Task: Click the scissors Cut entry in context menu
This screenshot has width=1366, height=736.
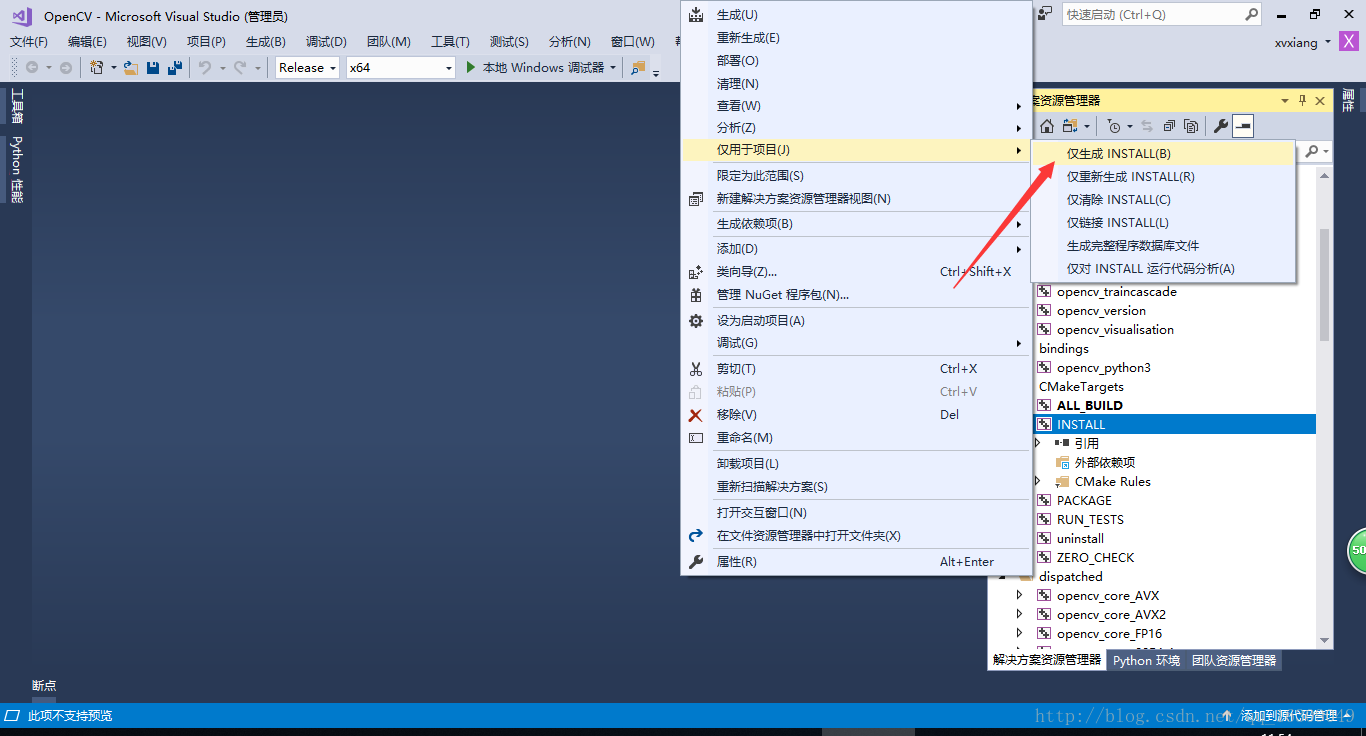Action: (855, 369)
